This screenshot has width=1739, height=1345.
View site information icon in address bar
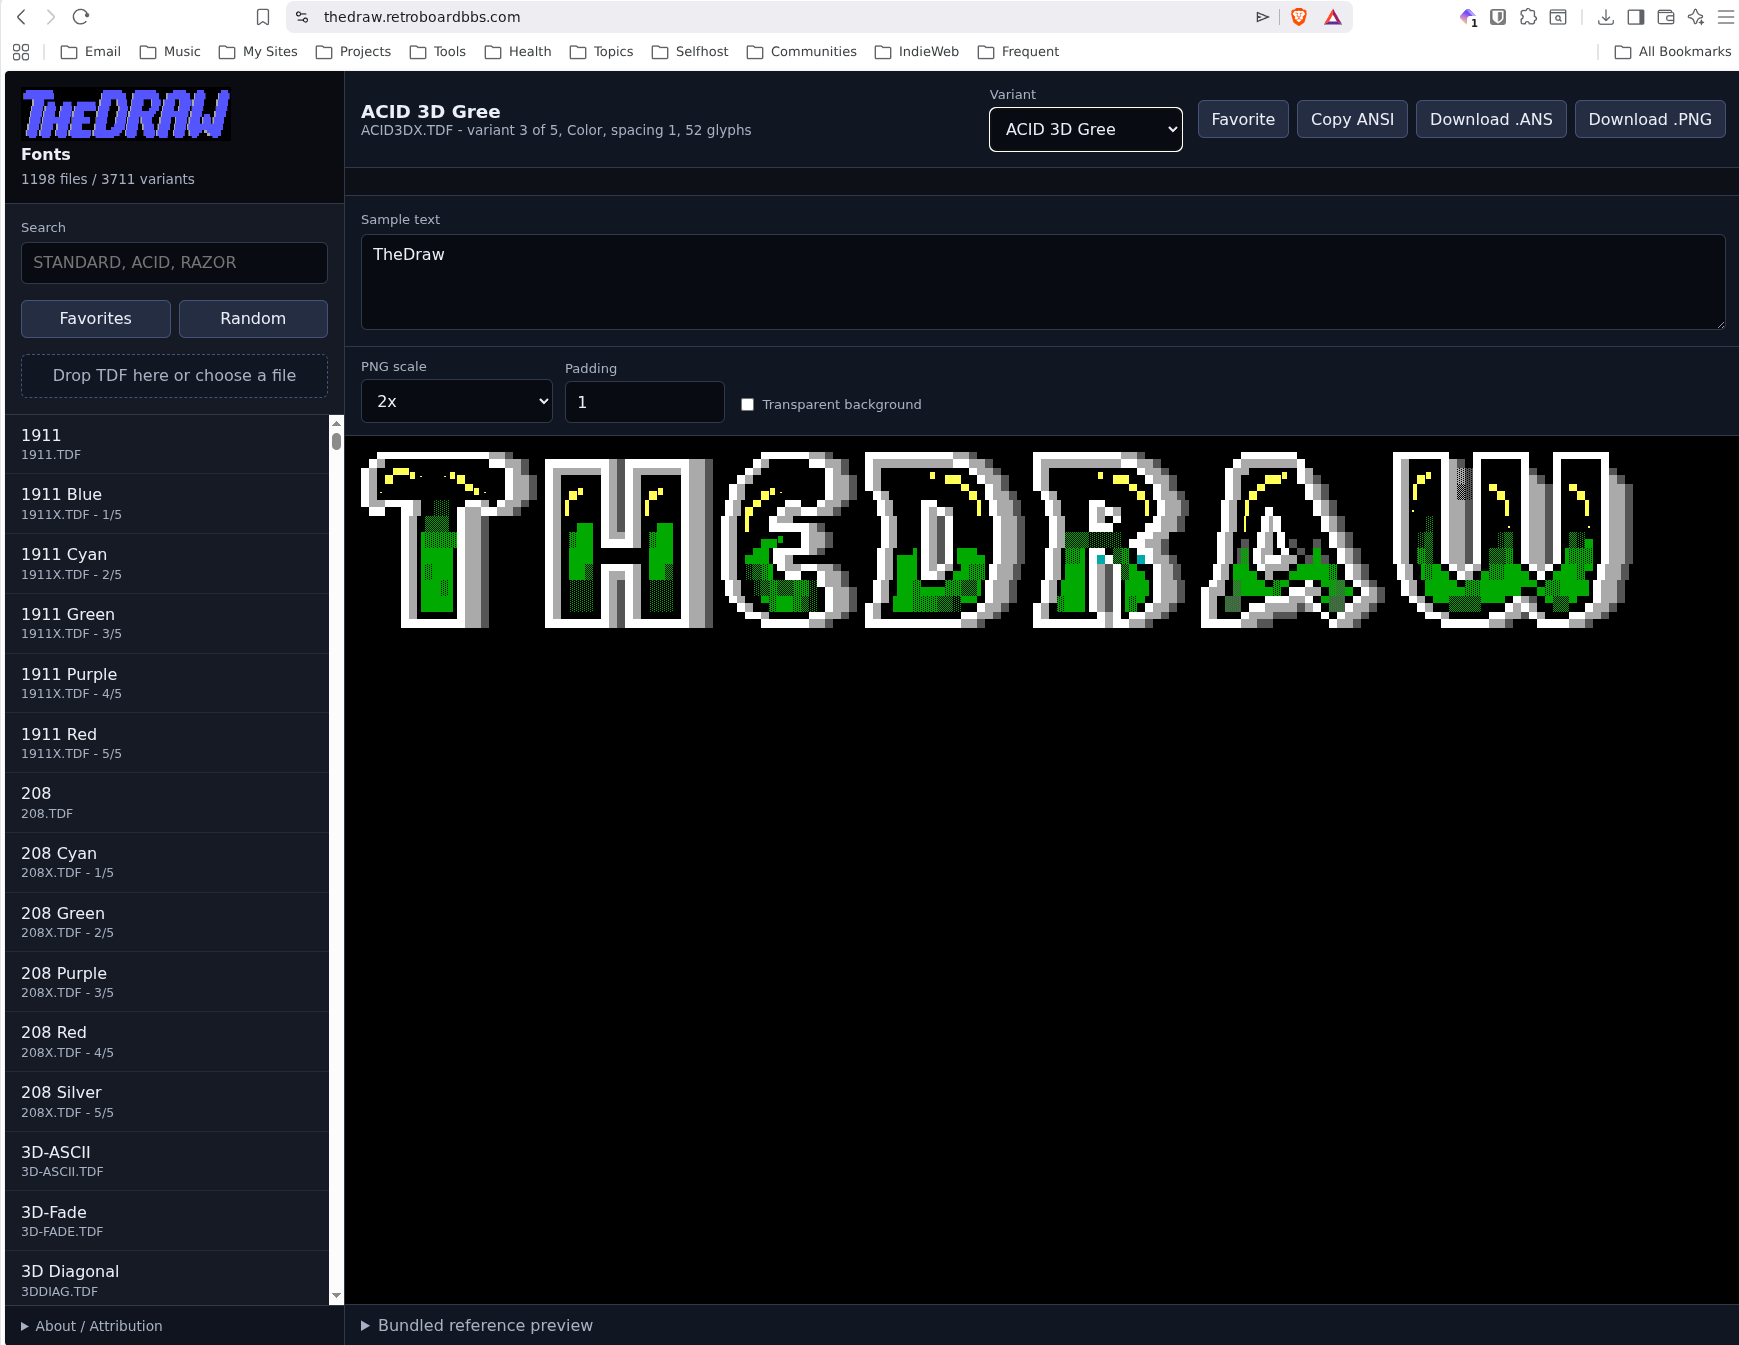pos(302,17)
